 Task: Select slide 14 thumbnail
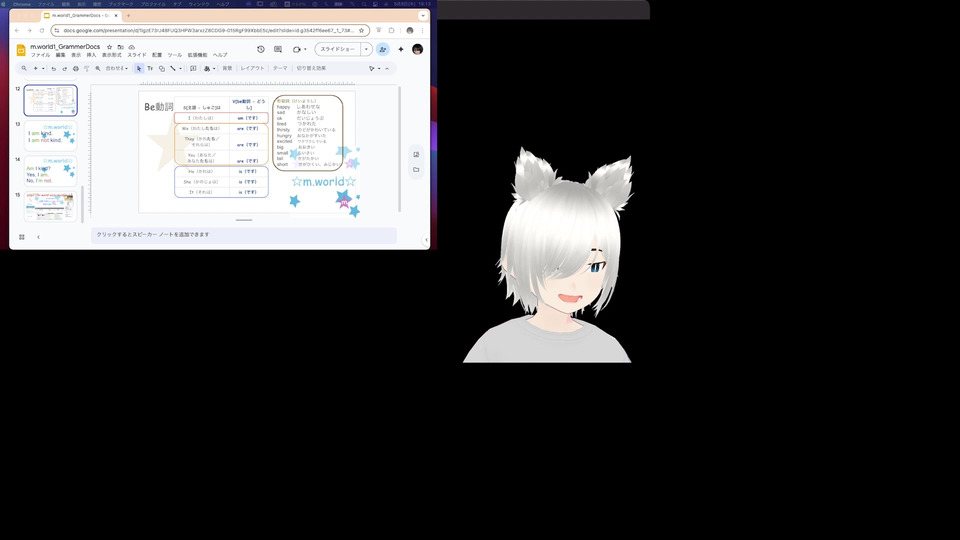pyautogui.click(x=51, y=171)
